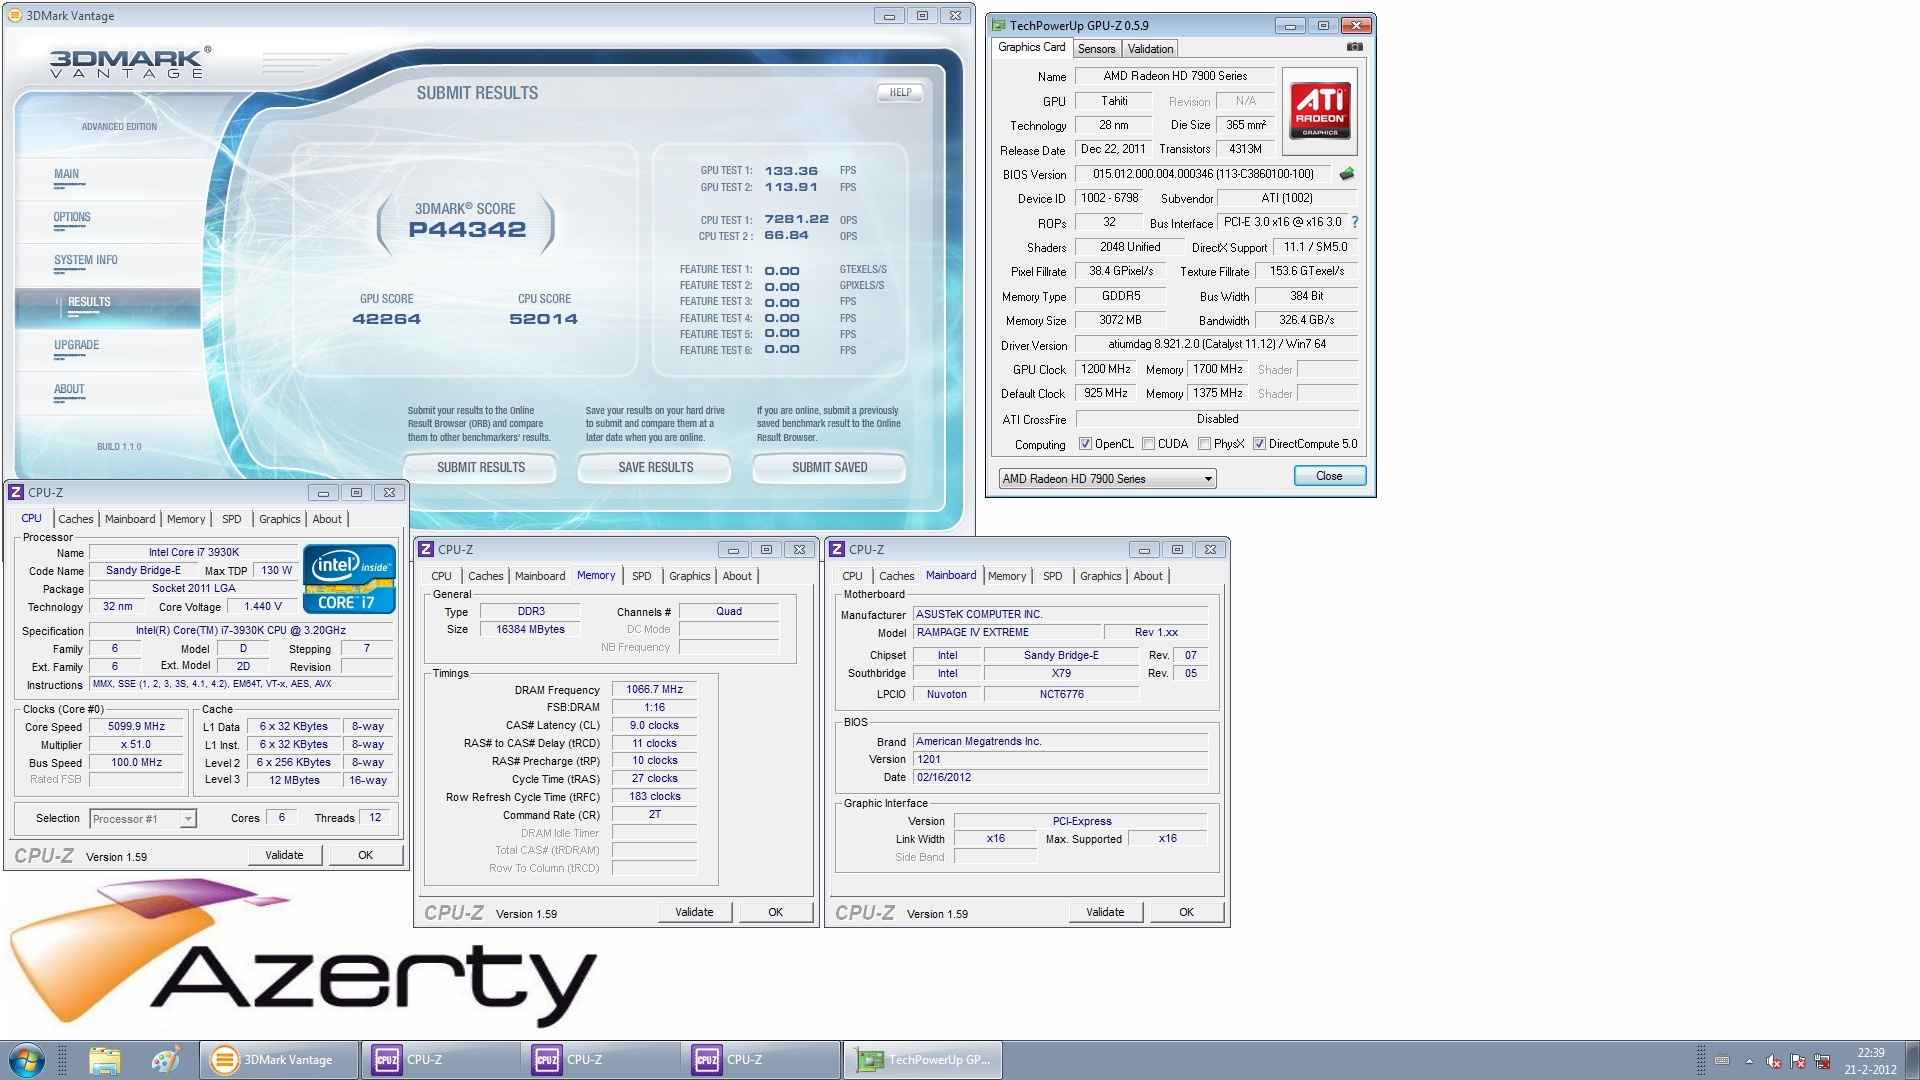Click the Intel Core i7 logo
This screenshot has height=1080, width=1920.
[349, 579]
